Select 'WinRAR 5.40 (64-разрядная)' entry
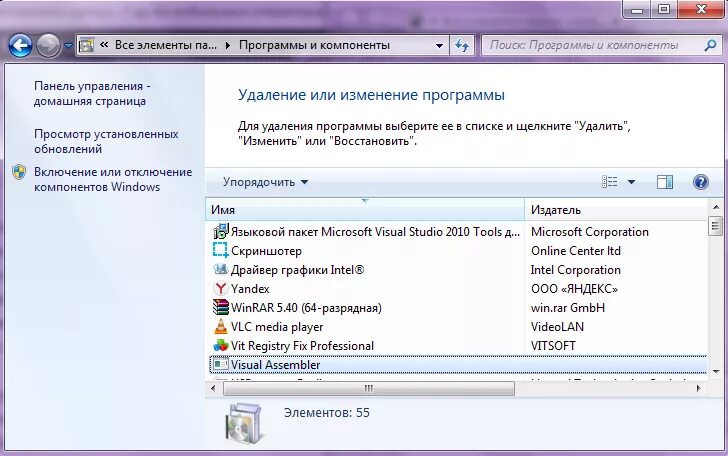This screenshot has height=456, width=728. coord(459,308)
